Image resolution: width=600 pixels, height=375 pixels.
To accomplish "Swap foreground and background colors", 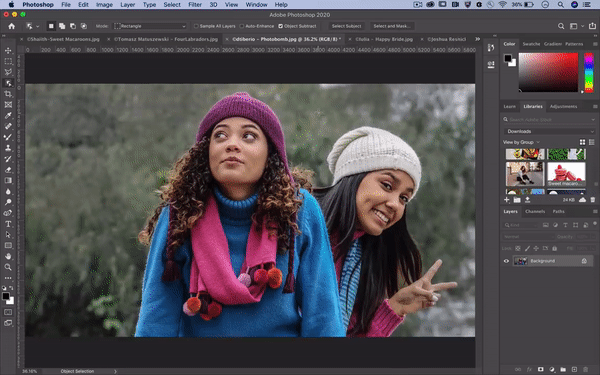I will pyautogui.click(x=11, y=288).
